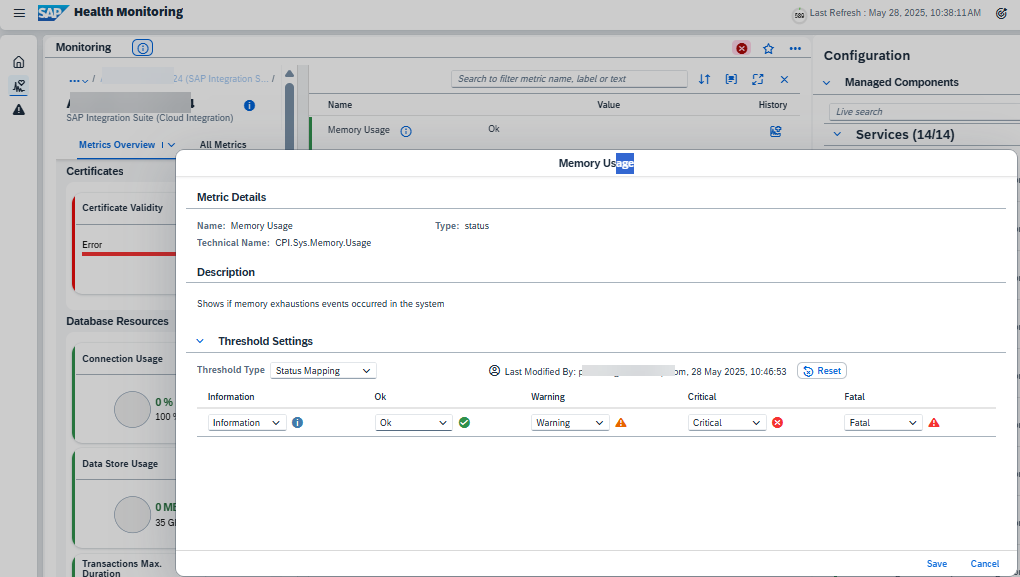Select the Monitoring sidebar icon
Image resolution: width=1020 pixels, height=577 pixels.
19,85
